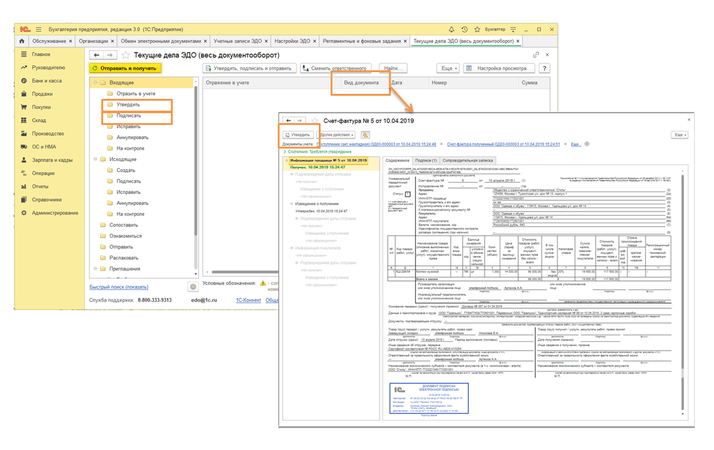Image resolution: width=714 pixels, height=450 pixels.
Task: Select the Утвердить folder under Входящие
Action: click(x=128, y=103)
